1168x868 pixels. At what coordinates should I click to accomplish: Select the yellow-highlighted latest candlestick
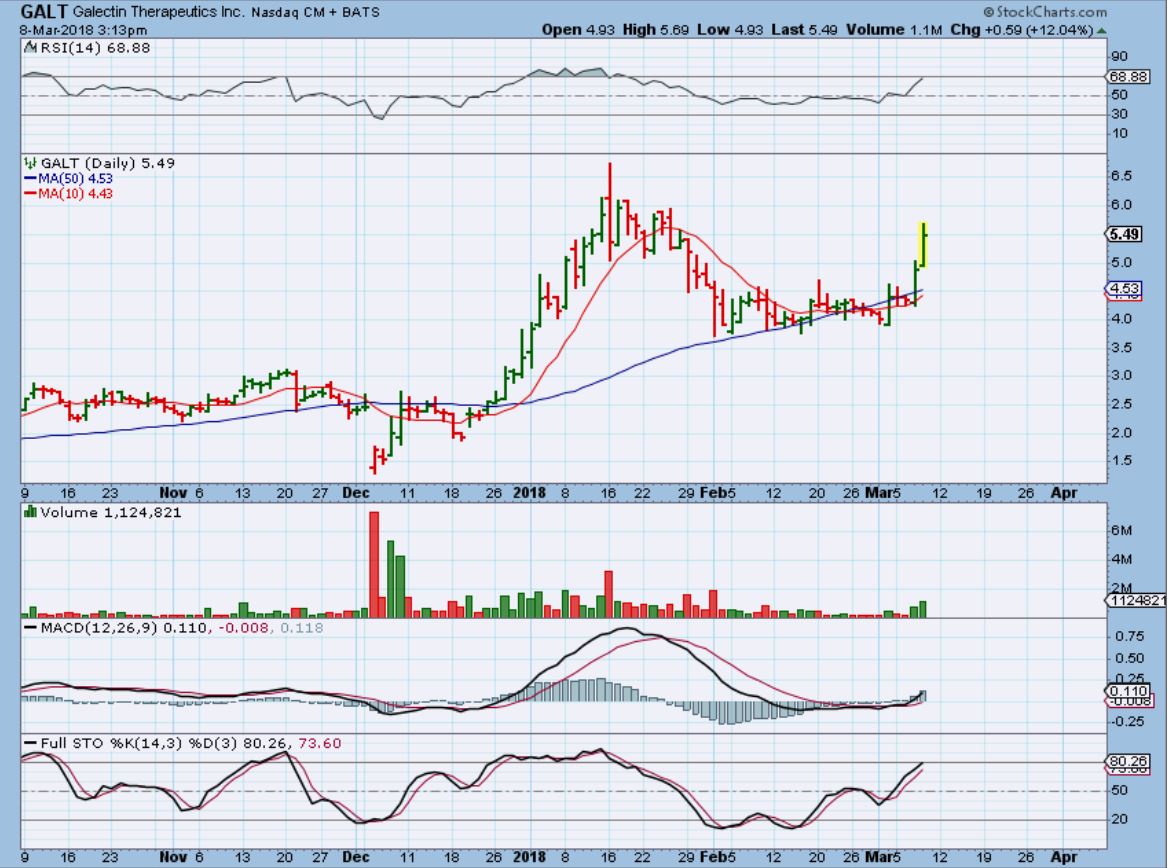[x=925, y=245]
